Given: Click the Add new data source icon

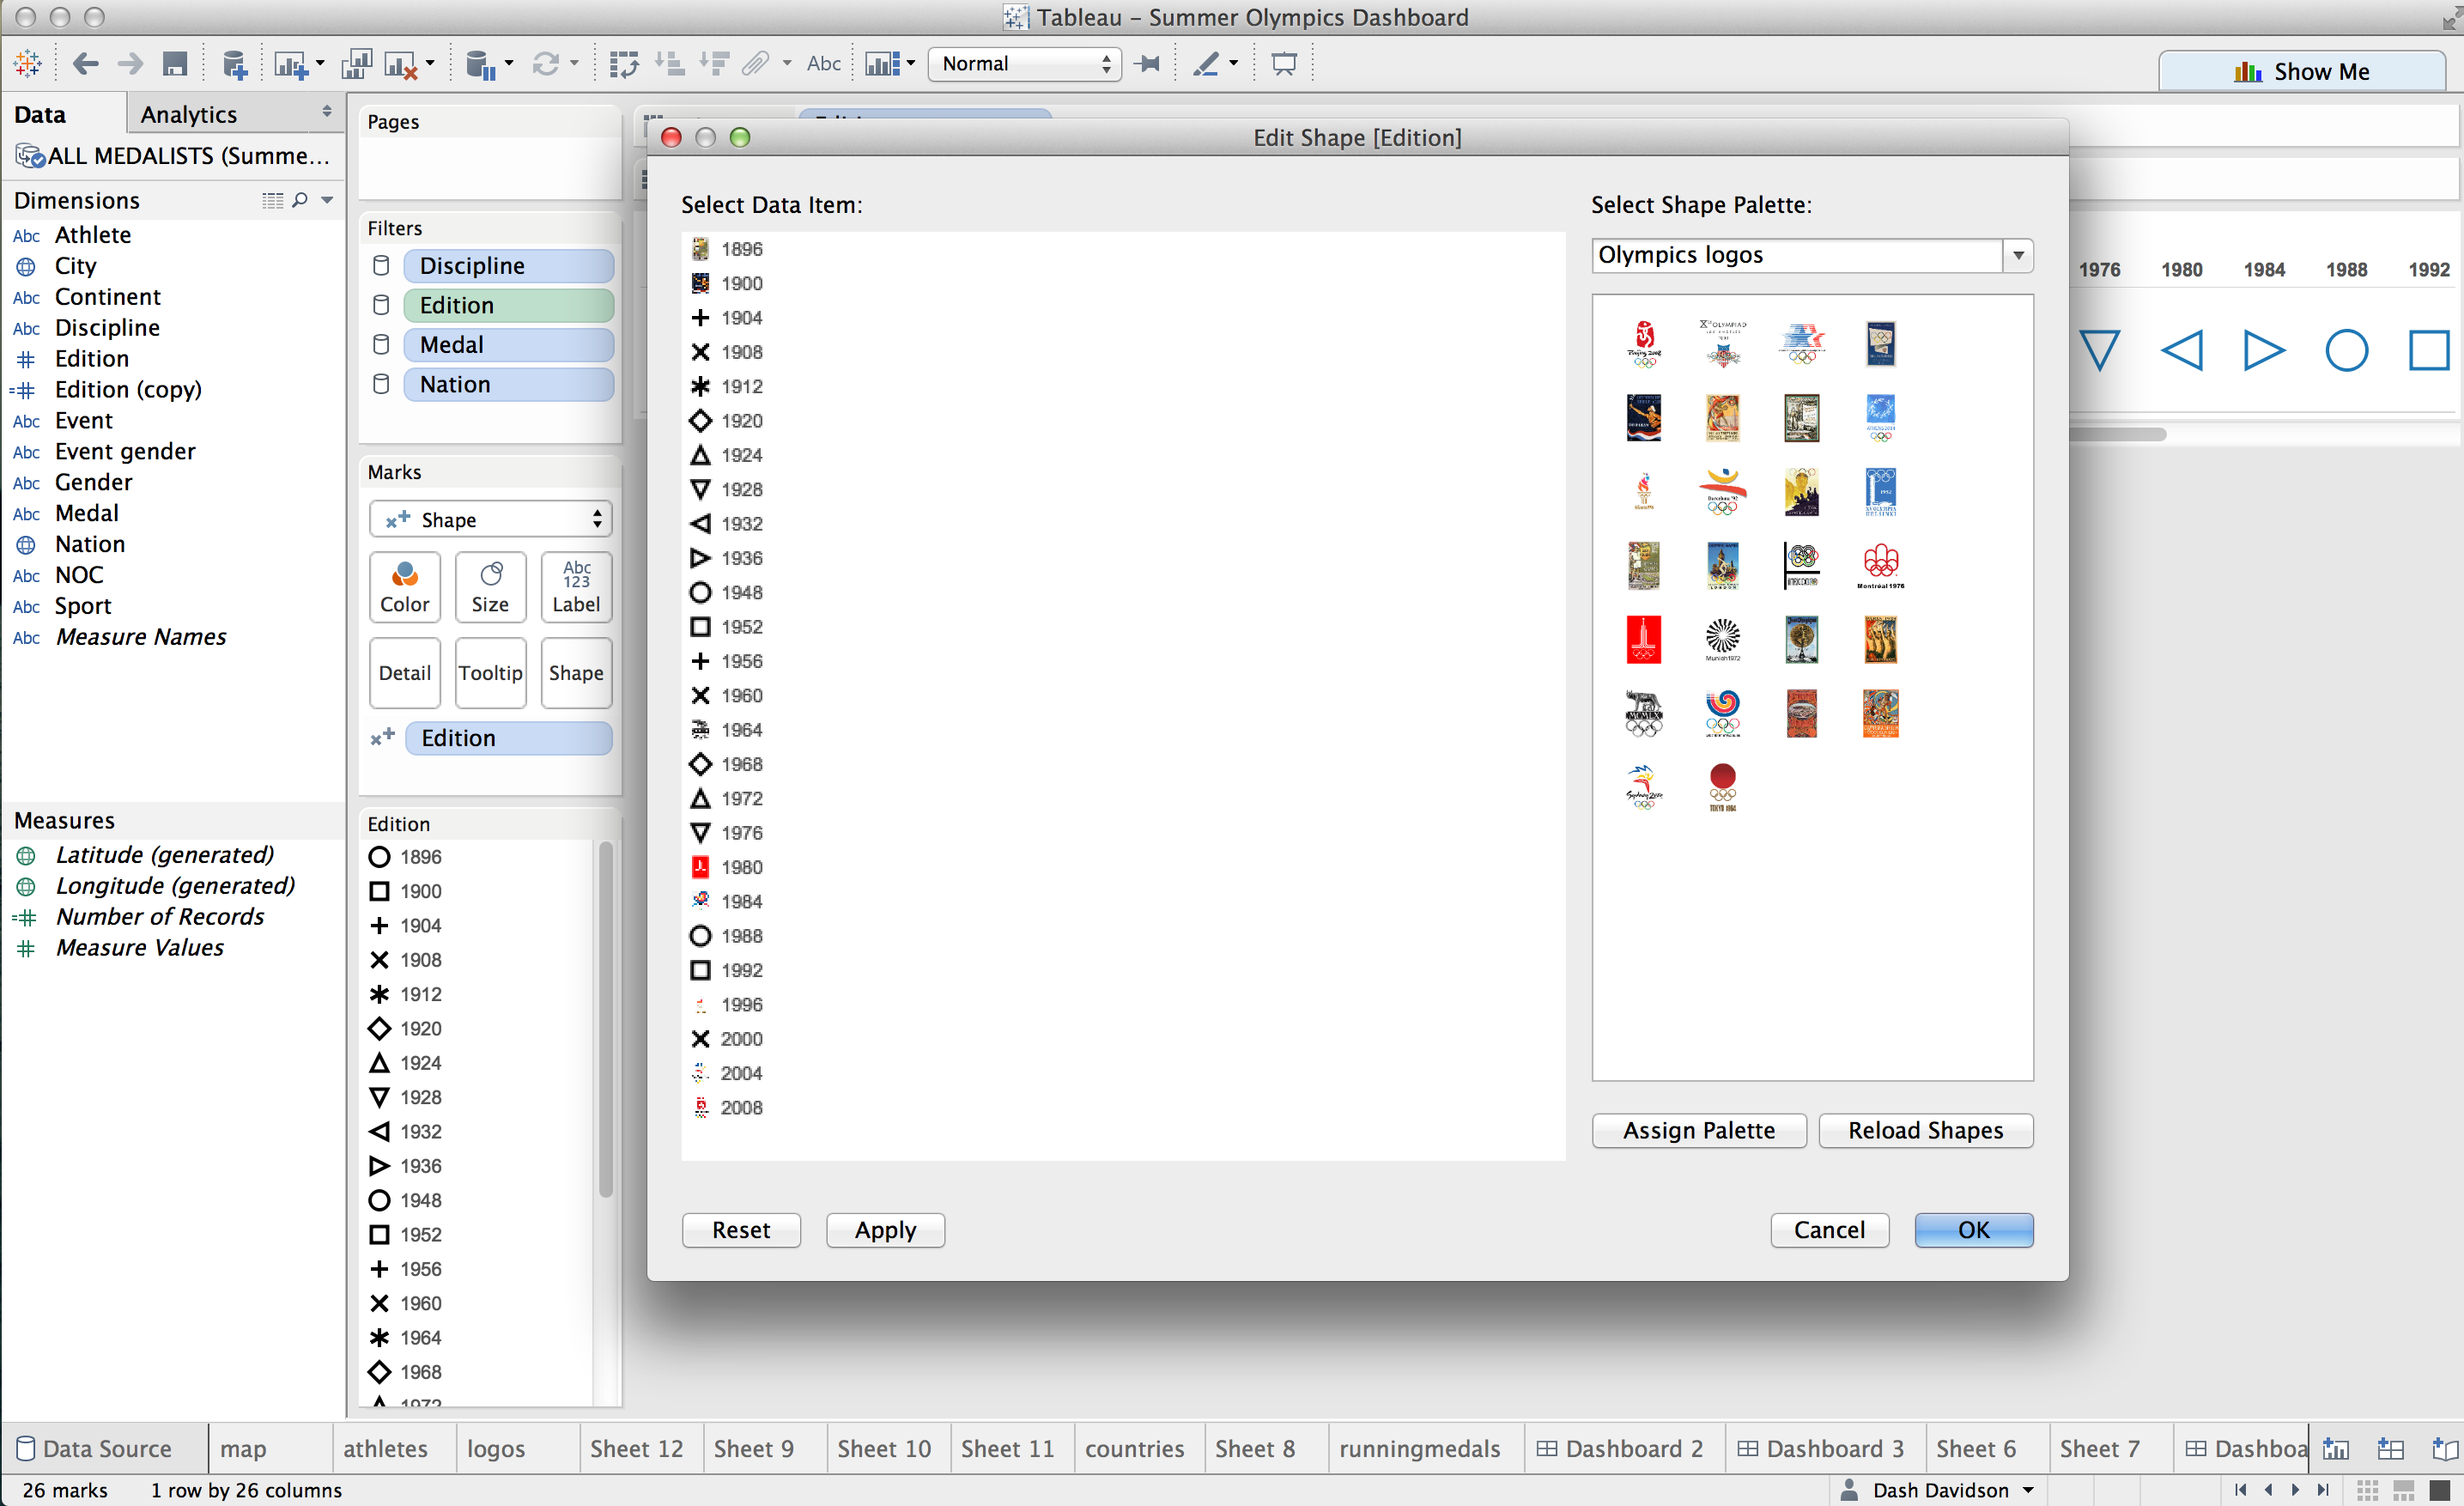Looking at the screenshot, I should (x=234, y=65).
